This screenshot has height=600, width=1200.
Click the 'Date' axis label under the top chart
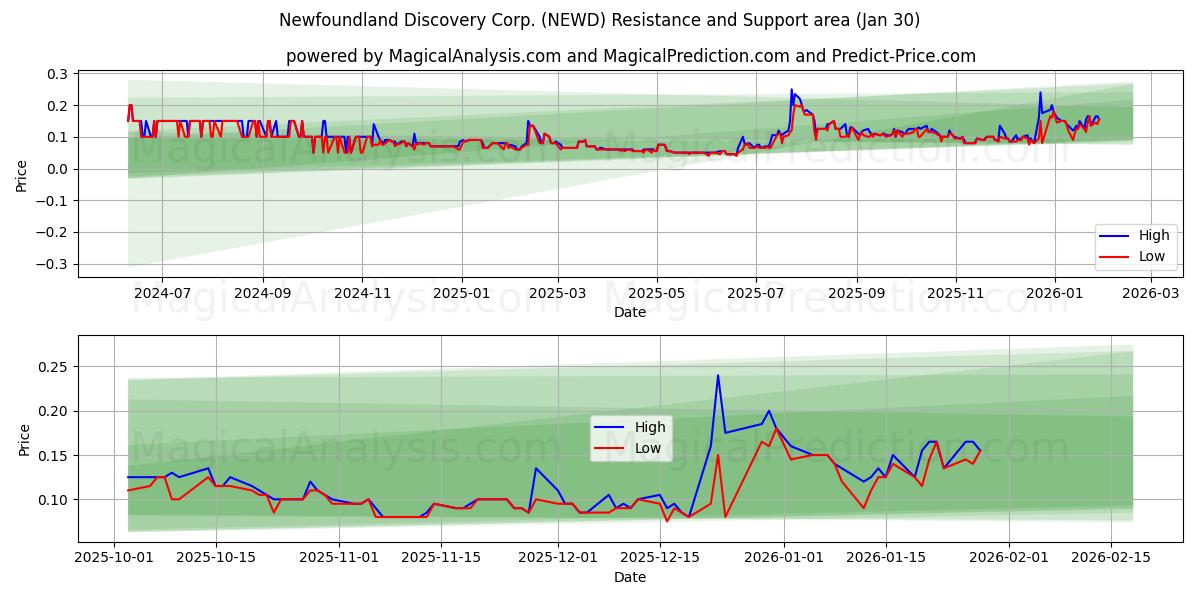click(630, 312)
